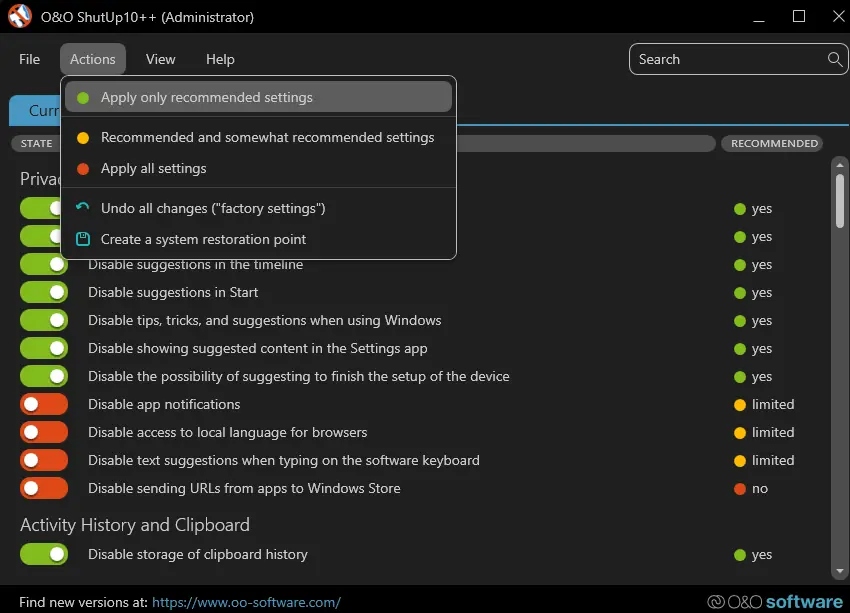Toggle Disable possibility of suggesting to finish setup
This screenshot has width=850, height=613.
click(x=44, y=376)
